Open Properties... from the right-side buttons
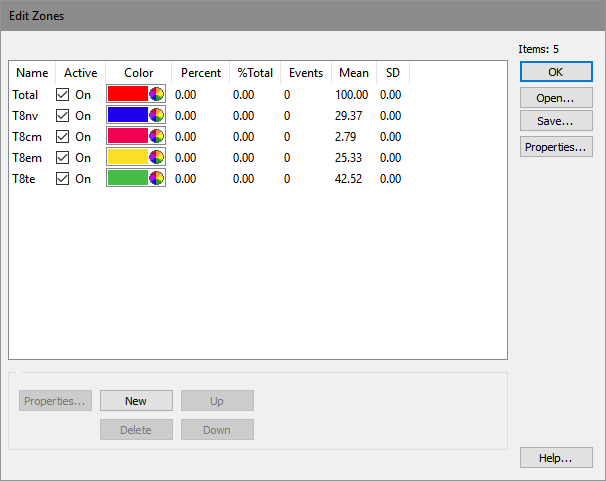 tap(555, 147)
